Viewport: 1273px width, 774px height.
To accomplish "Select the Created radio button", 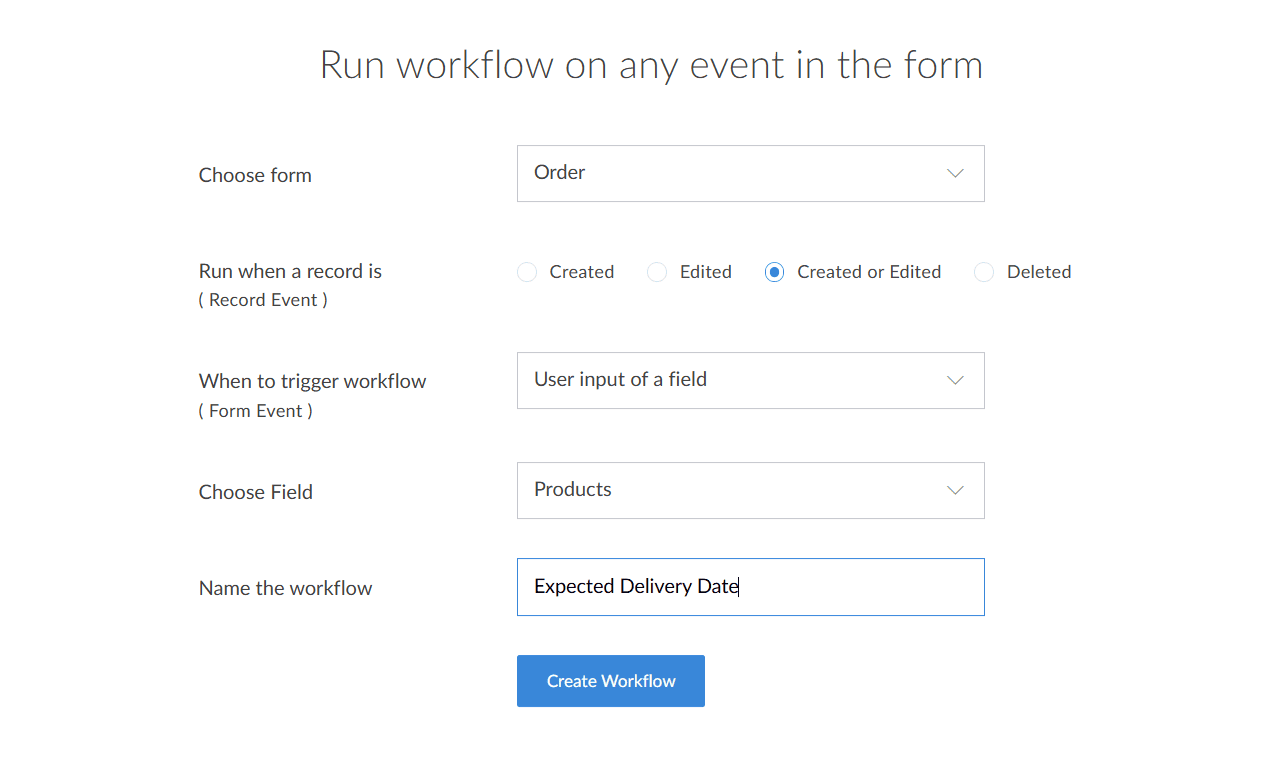I will tap(527, 272).
